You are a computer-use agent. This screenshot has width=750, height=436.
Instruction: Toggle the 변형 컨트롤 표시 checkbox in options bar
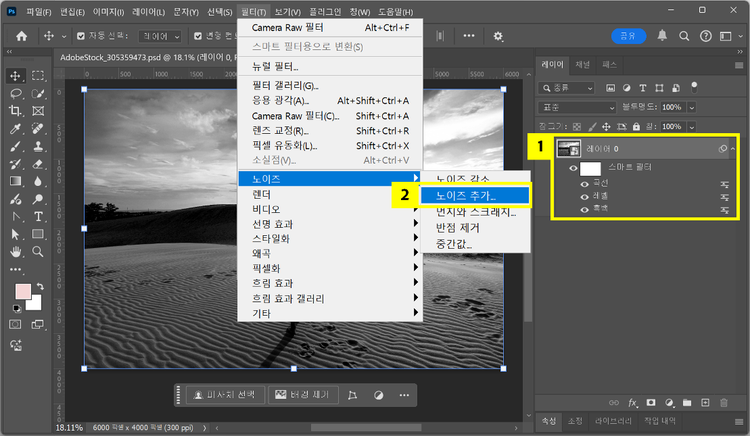198,36
